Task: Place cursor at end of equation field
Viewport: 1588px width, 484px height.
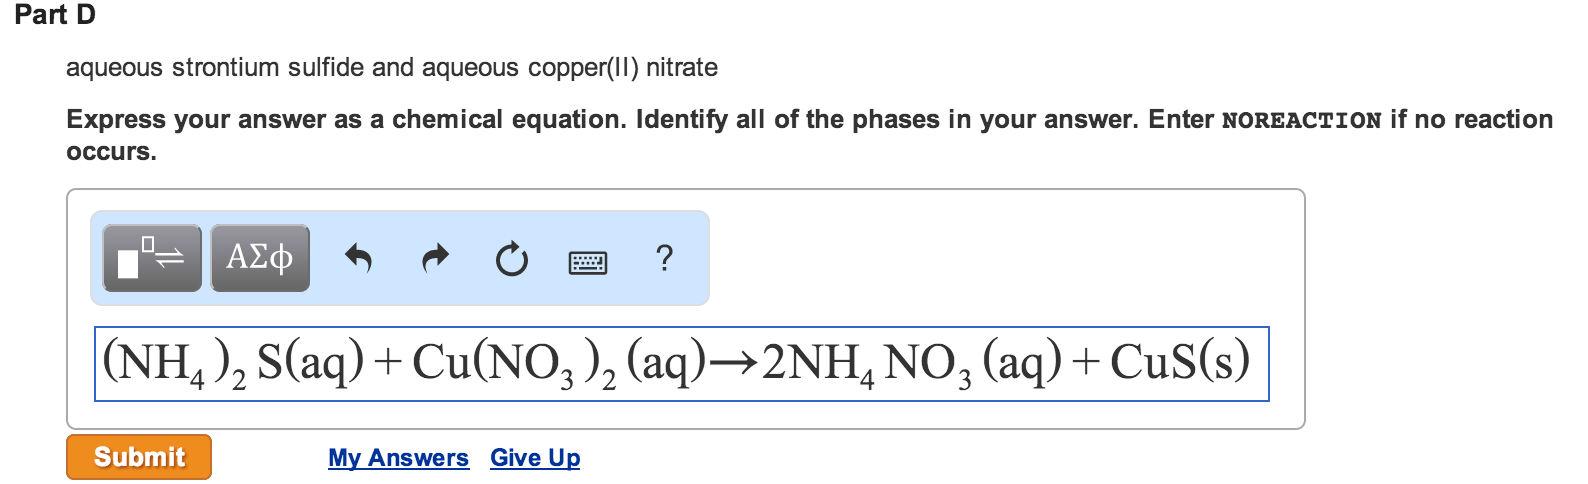Action: (x=1259, y=363)
